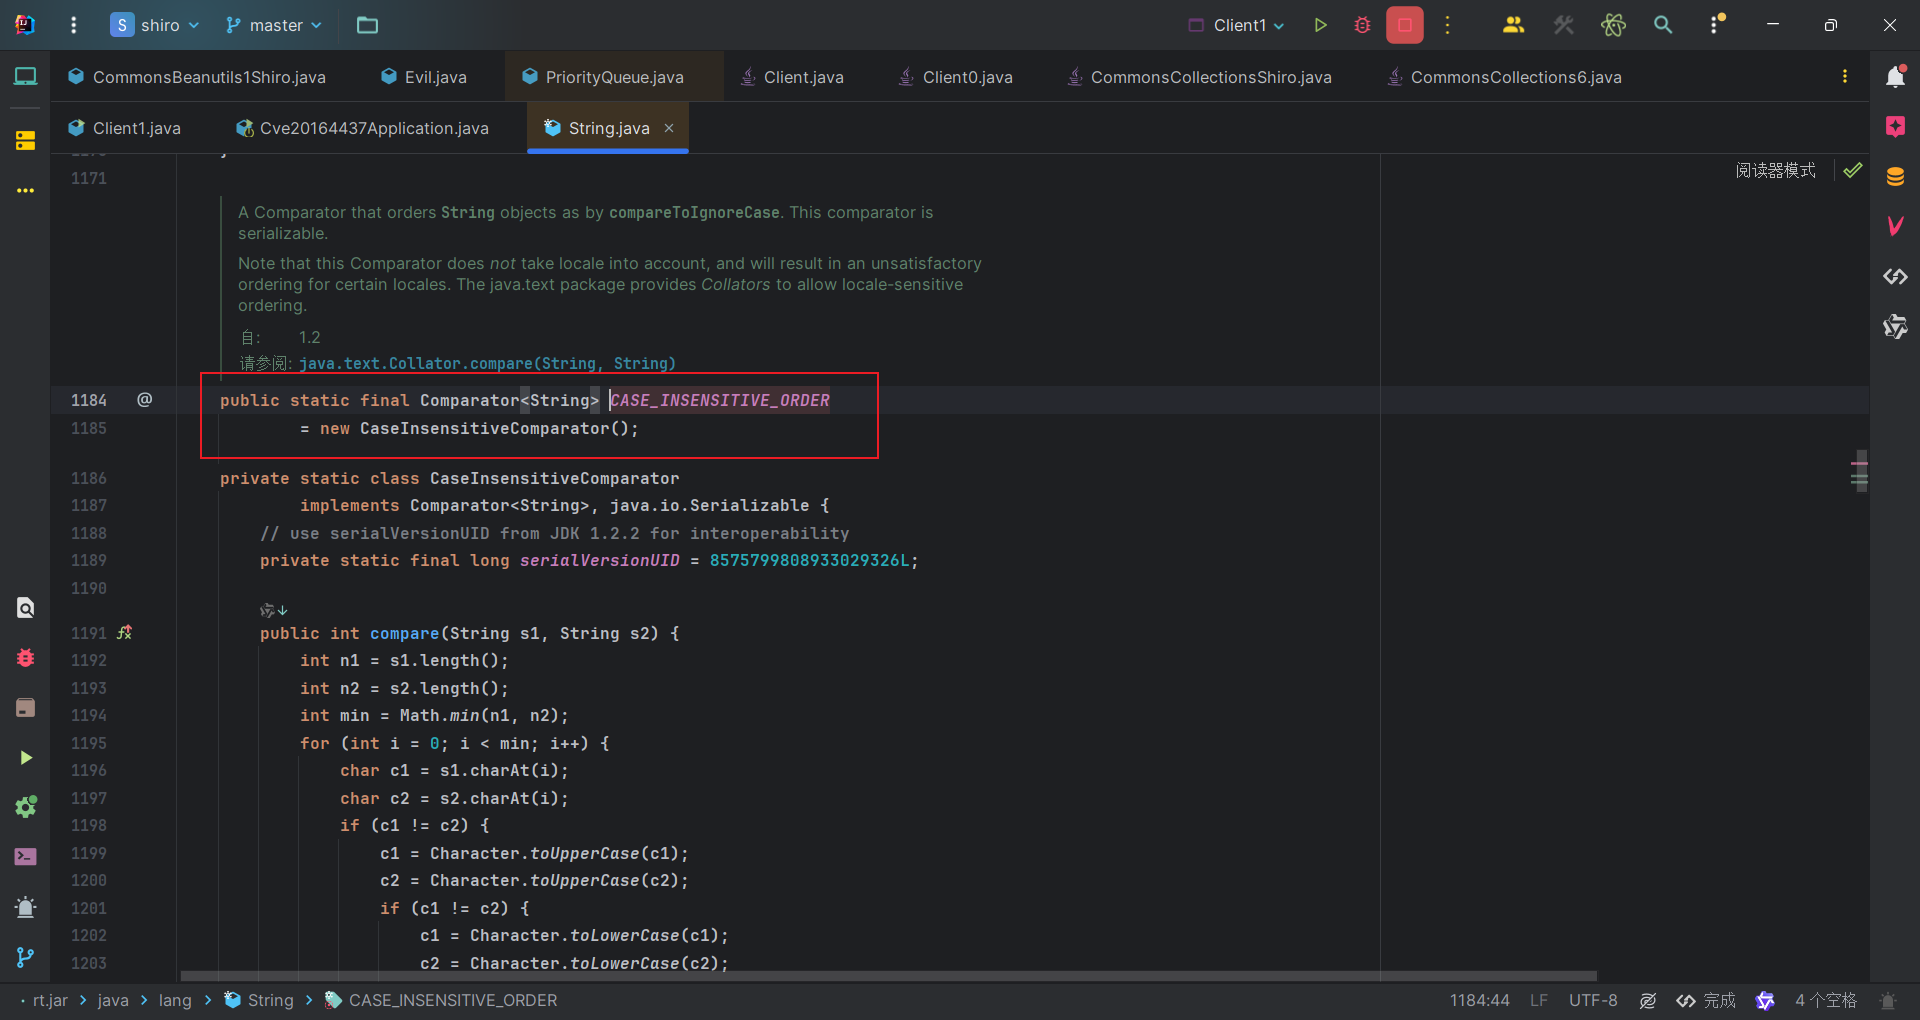Viewport: 1920px width, 1020px height.
Task: Switch to CommonsBeanutils1Shiro.java tab
Action: [197, 77]
